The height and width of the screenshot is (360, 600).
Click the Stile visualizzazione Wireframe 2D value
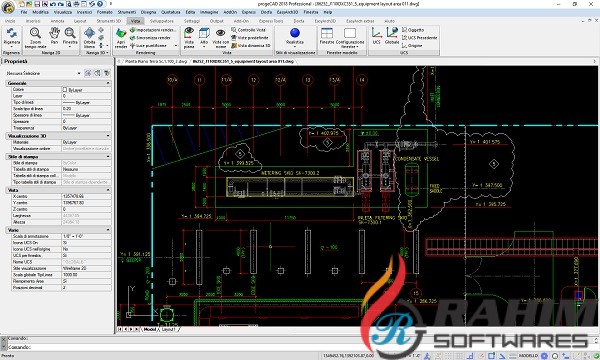(86, 268)
